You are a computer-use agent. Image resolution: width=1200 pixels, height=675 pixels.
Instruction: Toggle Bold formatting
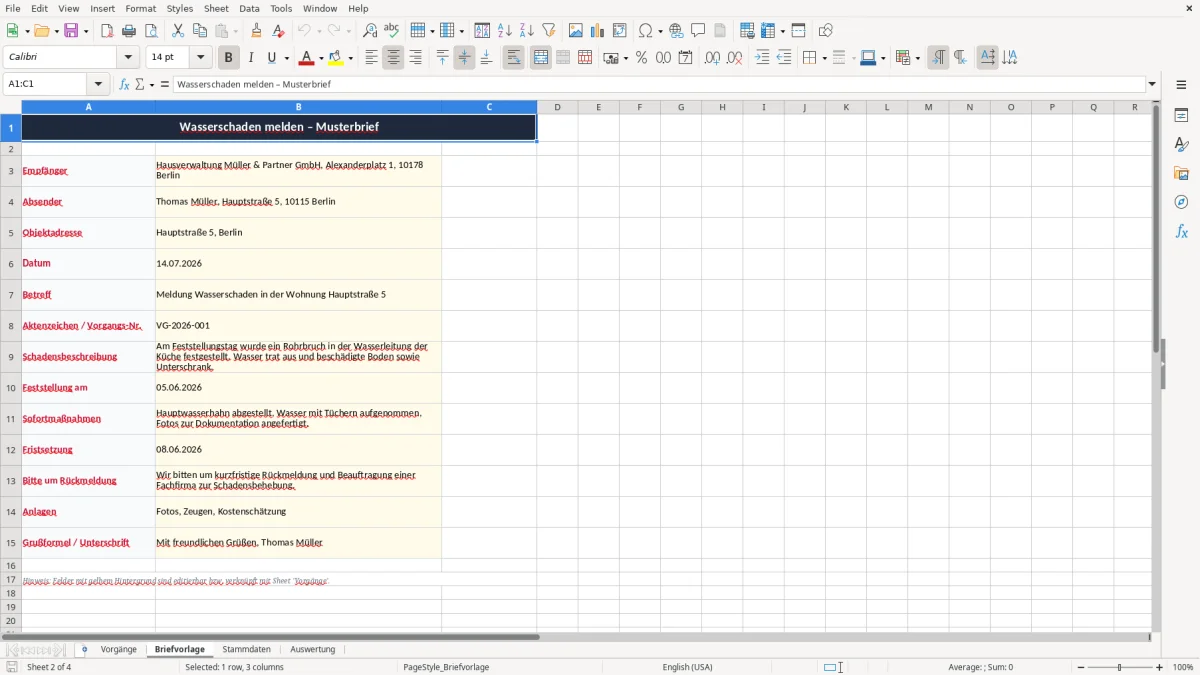coord(229,58)
